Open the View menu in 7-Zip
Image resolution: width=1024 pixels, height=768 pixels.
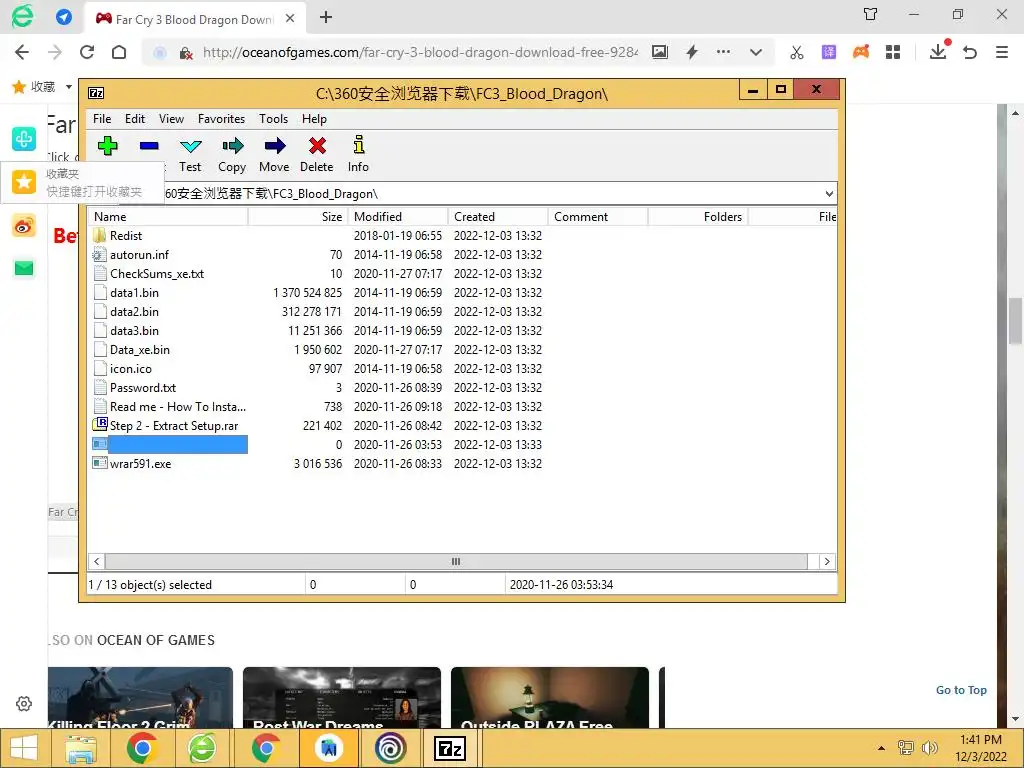pyautogui.click(x=171, y=119)
